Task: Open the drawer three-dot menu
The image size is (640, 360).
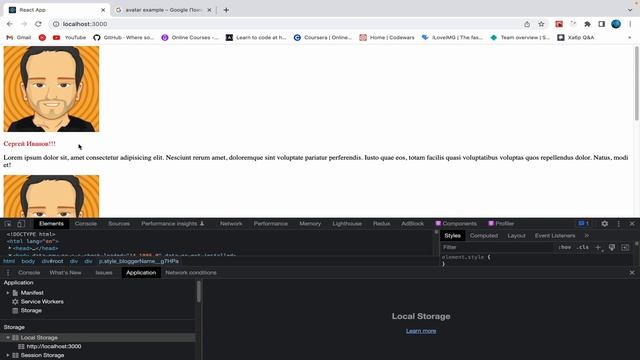Action: tap(8, 273)
